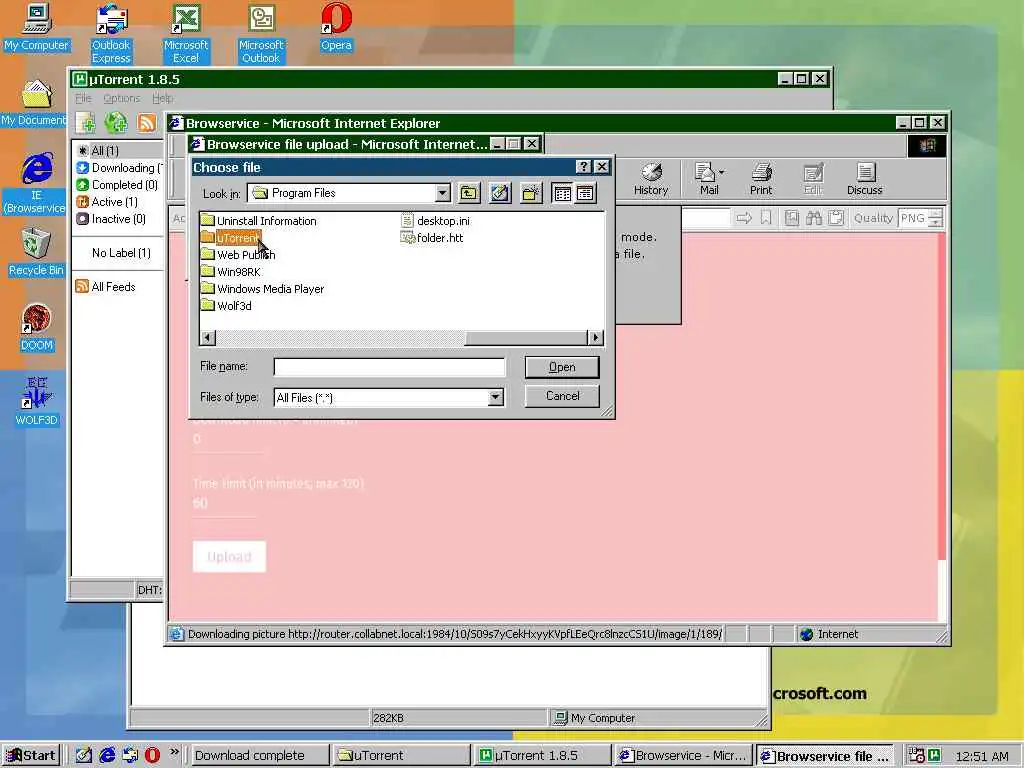1024x768 pixels.
Task: Switch to List view in Choose file dialog
Action: click(x=562, y=193)
